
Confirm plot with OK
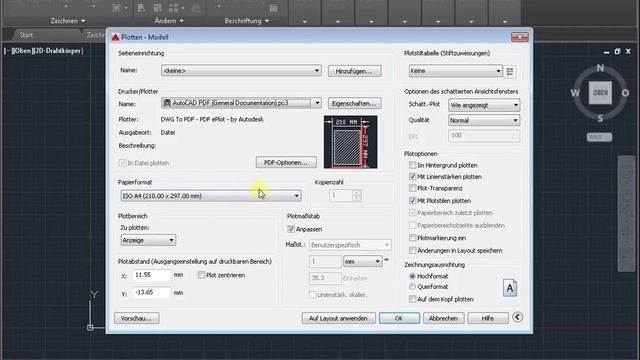coord(399,318)
